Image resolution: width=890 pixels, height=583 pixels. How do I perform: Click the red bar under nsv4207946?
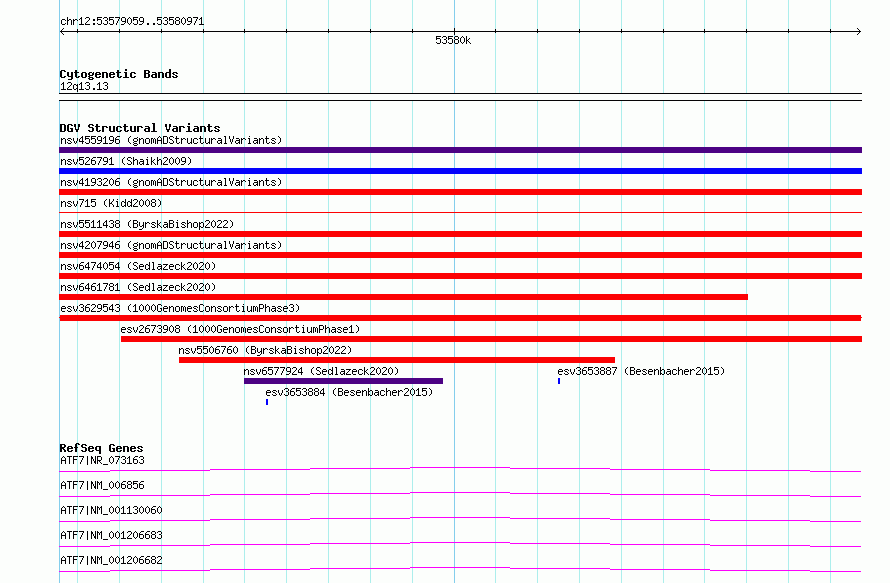pyautogui.click(x=460, y=255)
